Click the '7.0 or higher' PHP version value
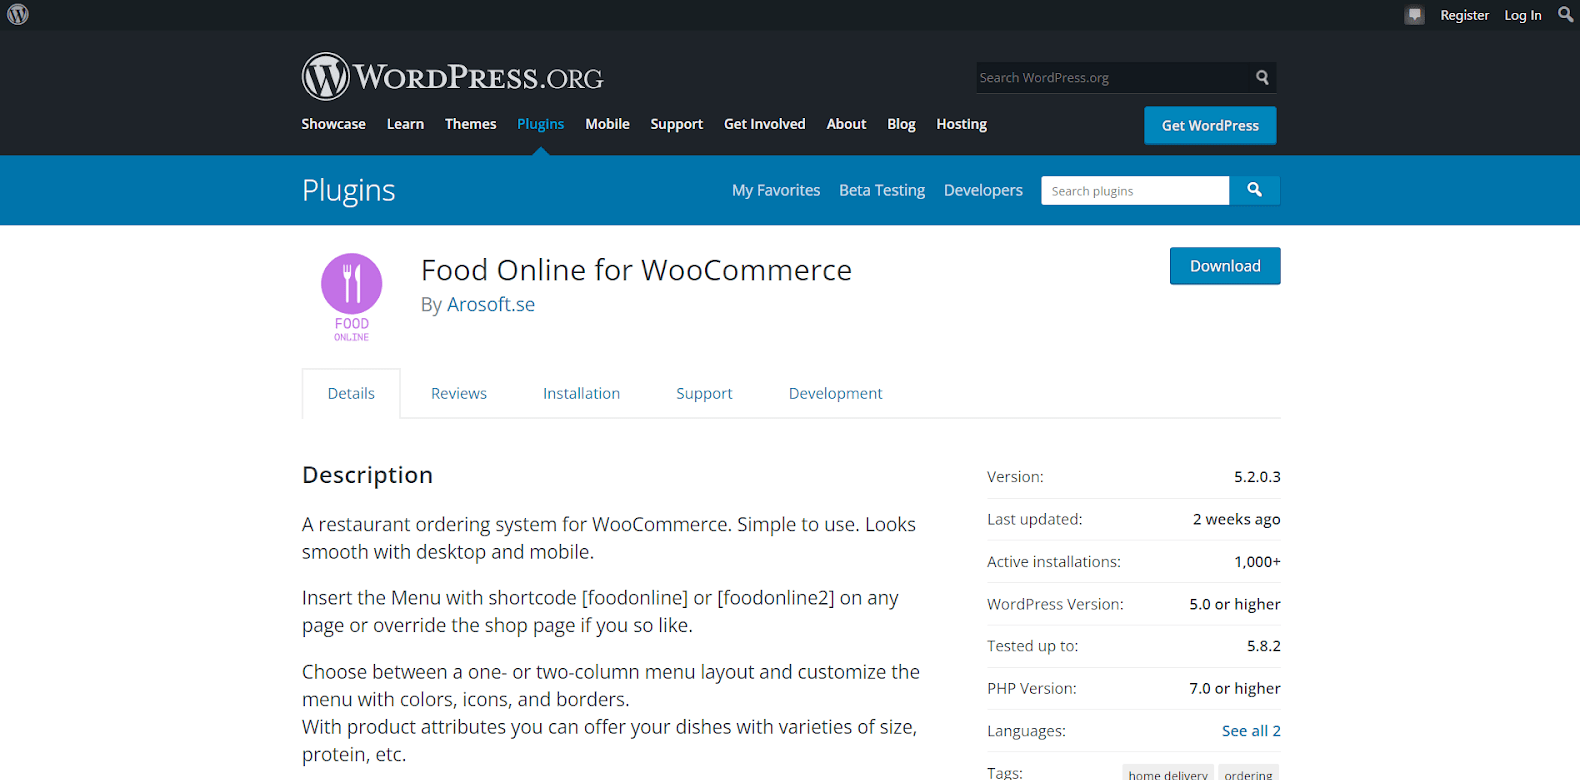Viewport: 1580px width, 780px height. coord(1235,688)
